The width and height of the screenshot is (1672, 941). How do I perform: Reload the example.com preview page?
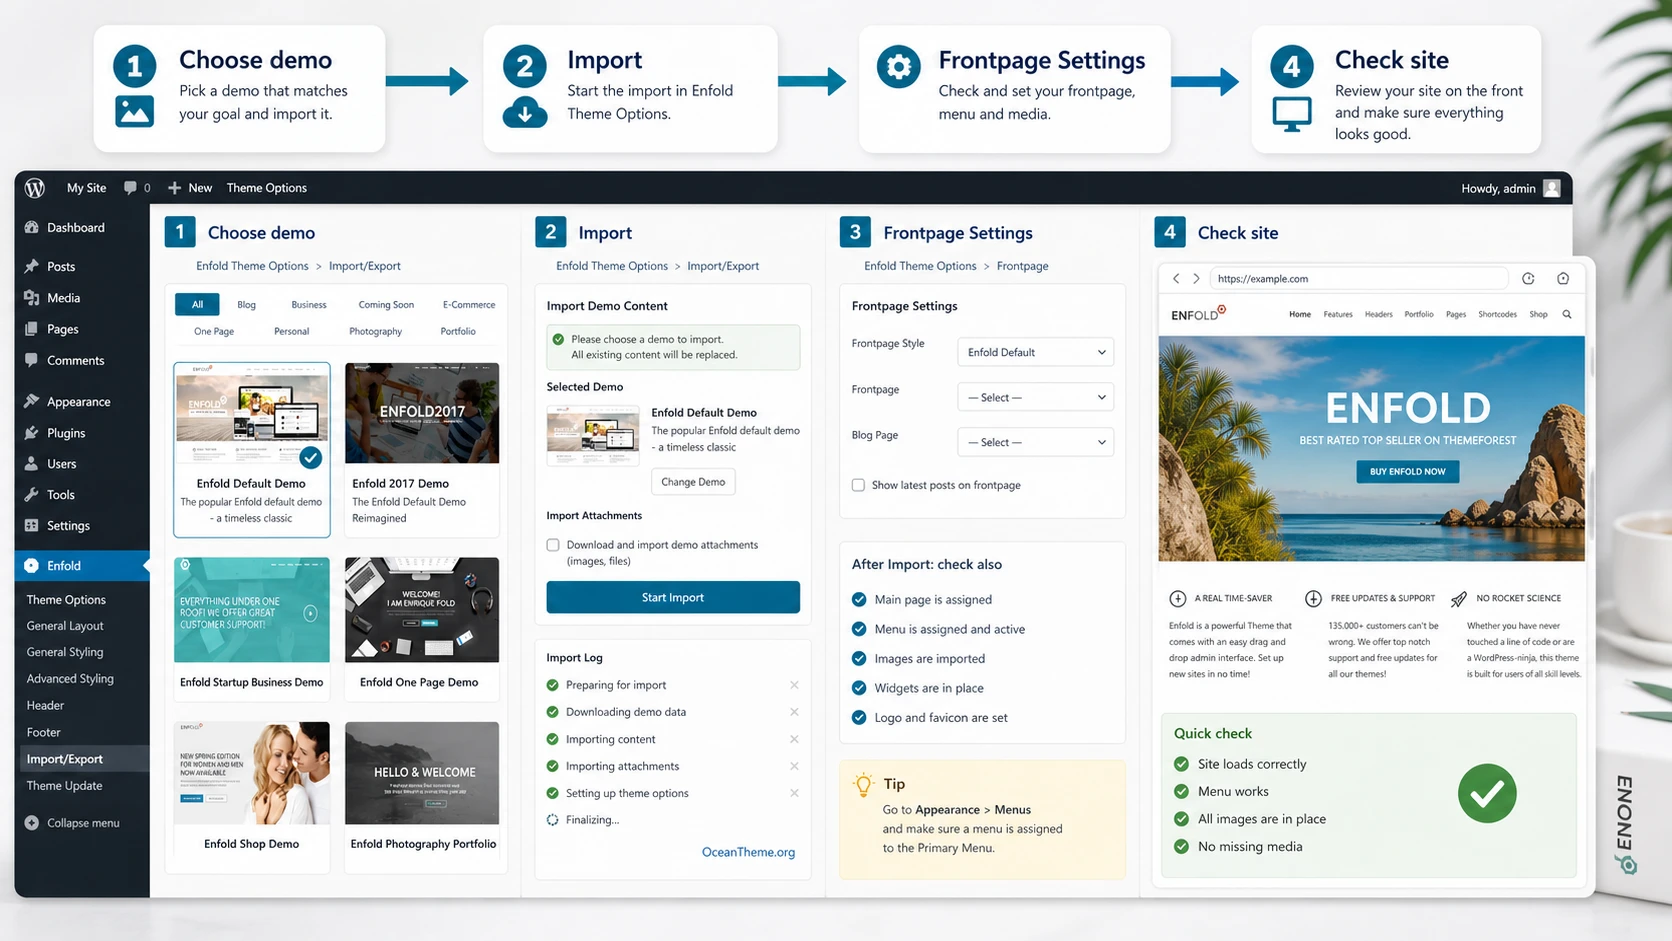pyautogui.click(x=1528, y=279)
